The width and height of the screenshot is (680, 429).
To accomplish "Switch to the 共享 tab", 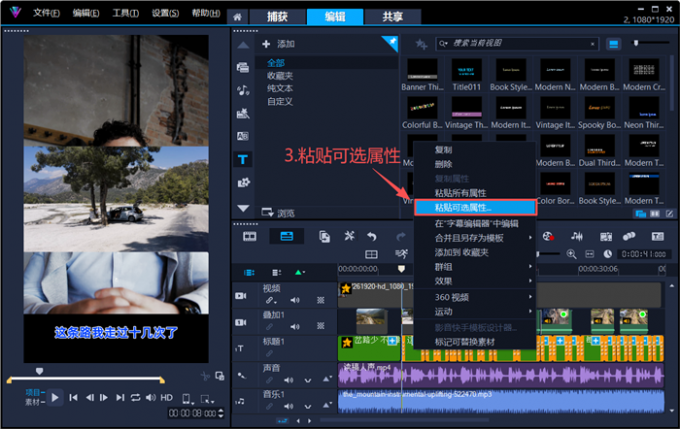I will pos(392,17).
